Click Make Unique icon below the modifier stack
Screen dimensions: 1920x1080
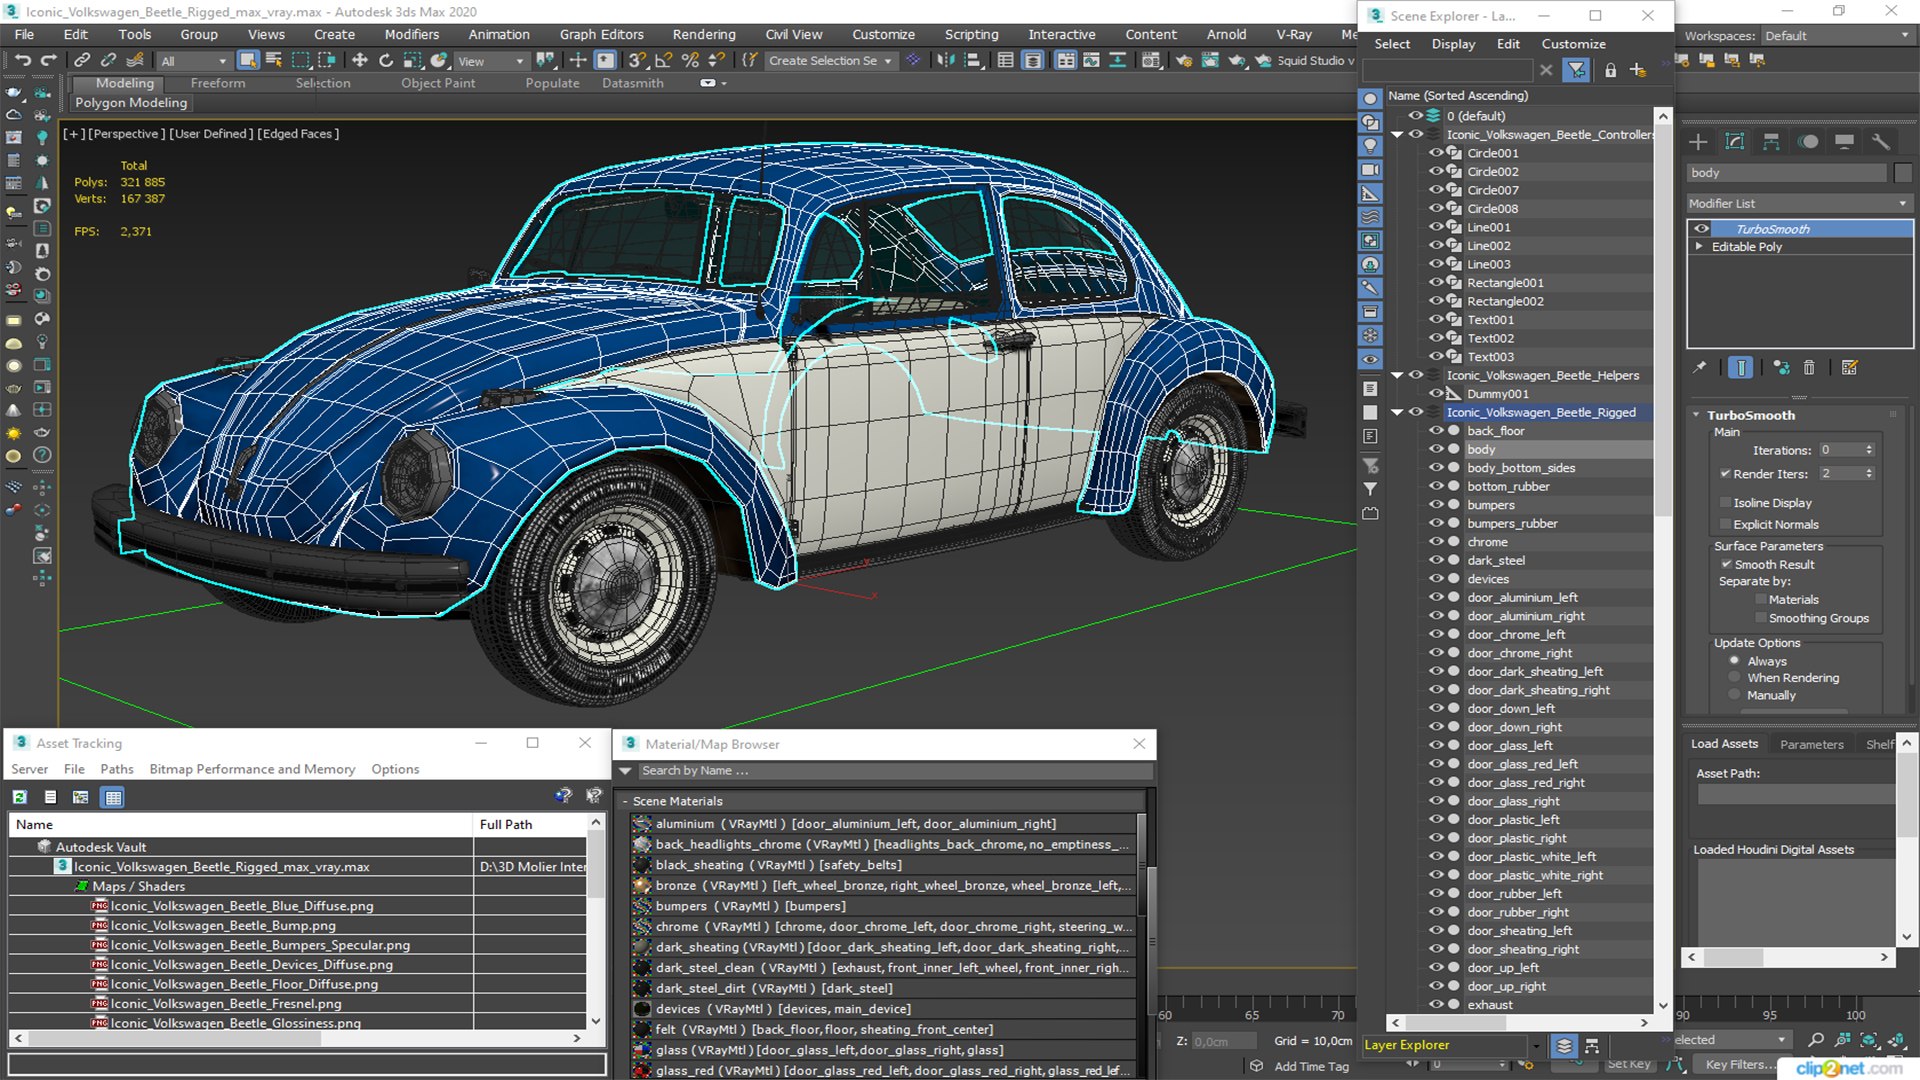[1781, 367]
